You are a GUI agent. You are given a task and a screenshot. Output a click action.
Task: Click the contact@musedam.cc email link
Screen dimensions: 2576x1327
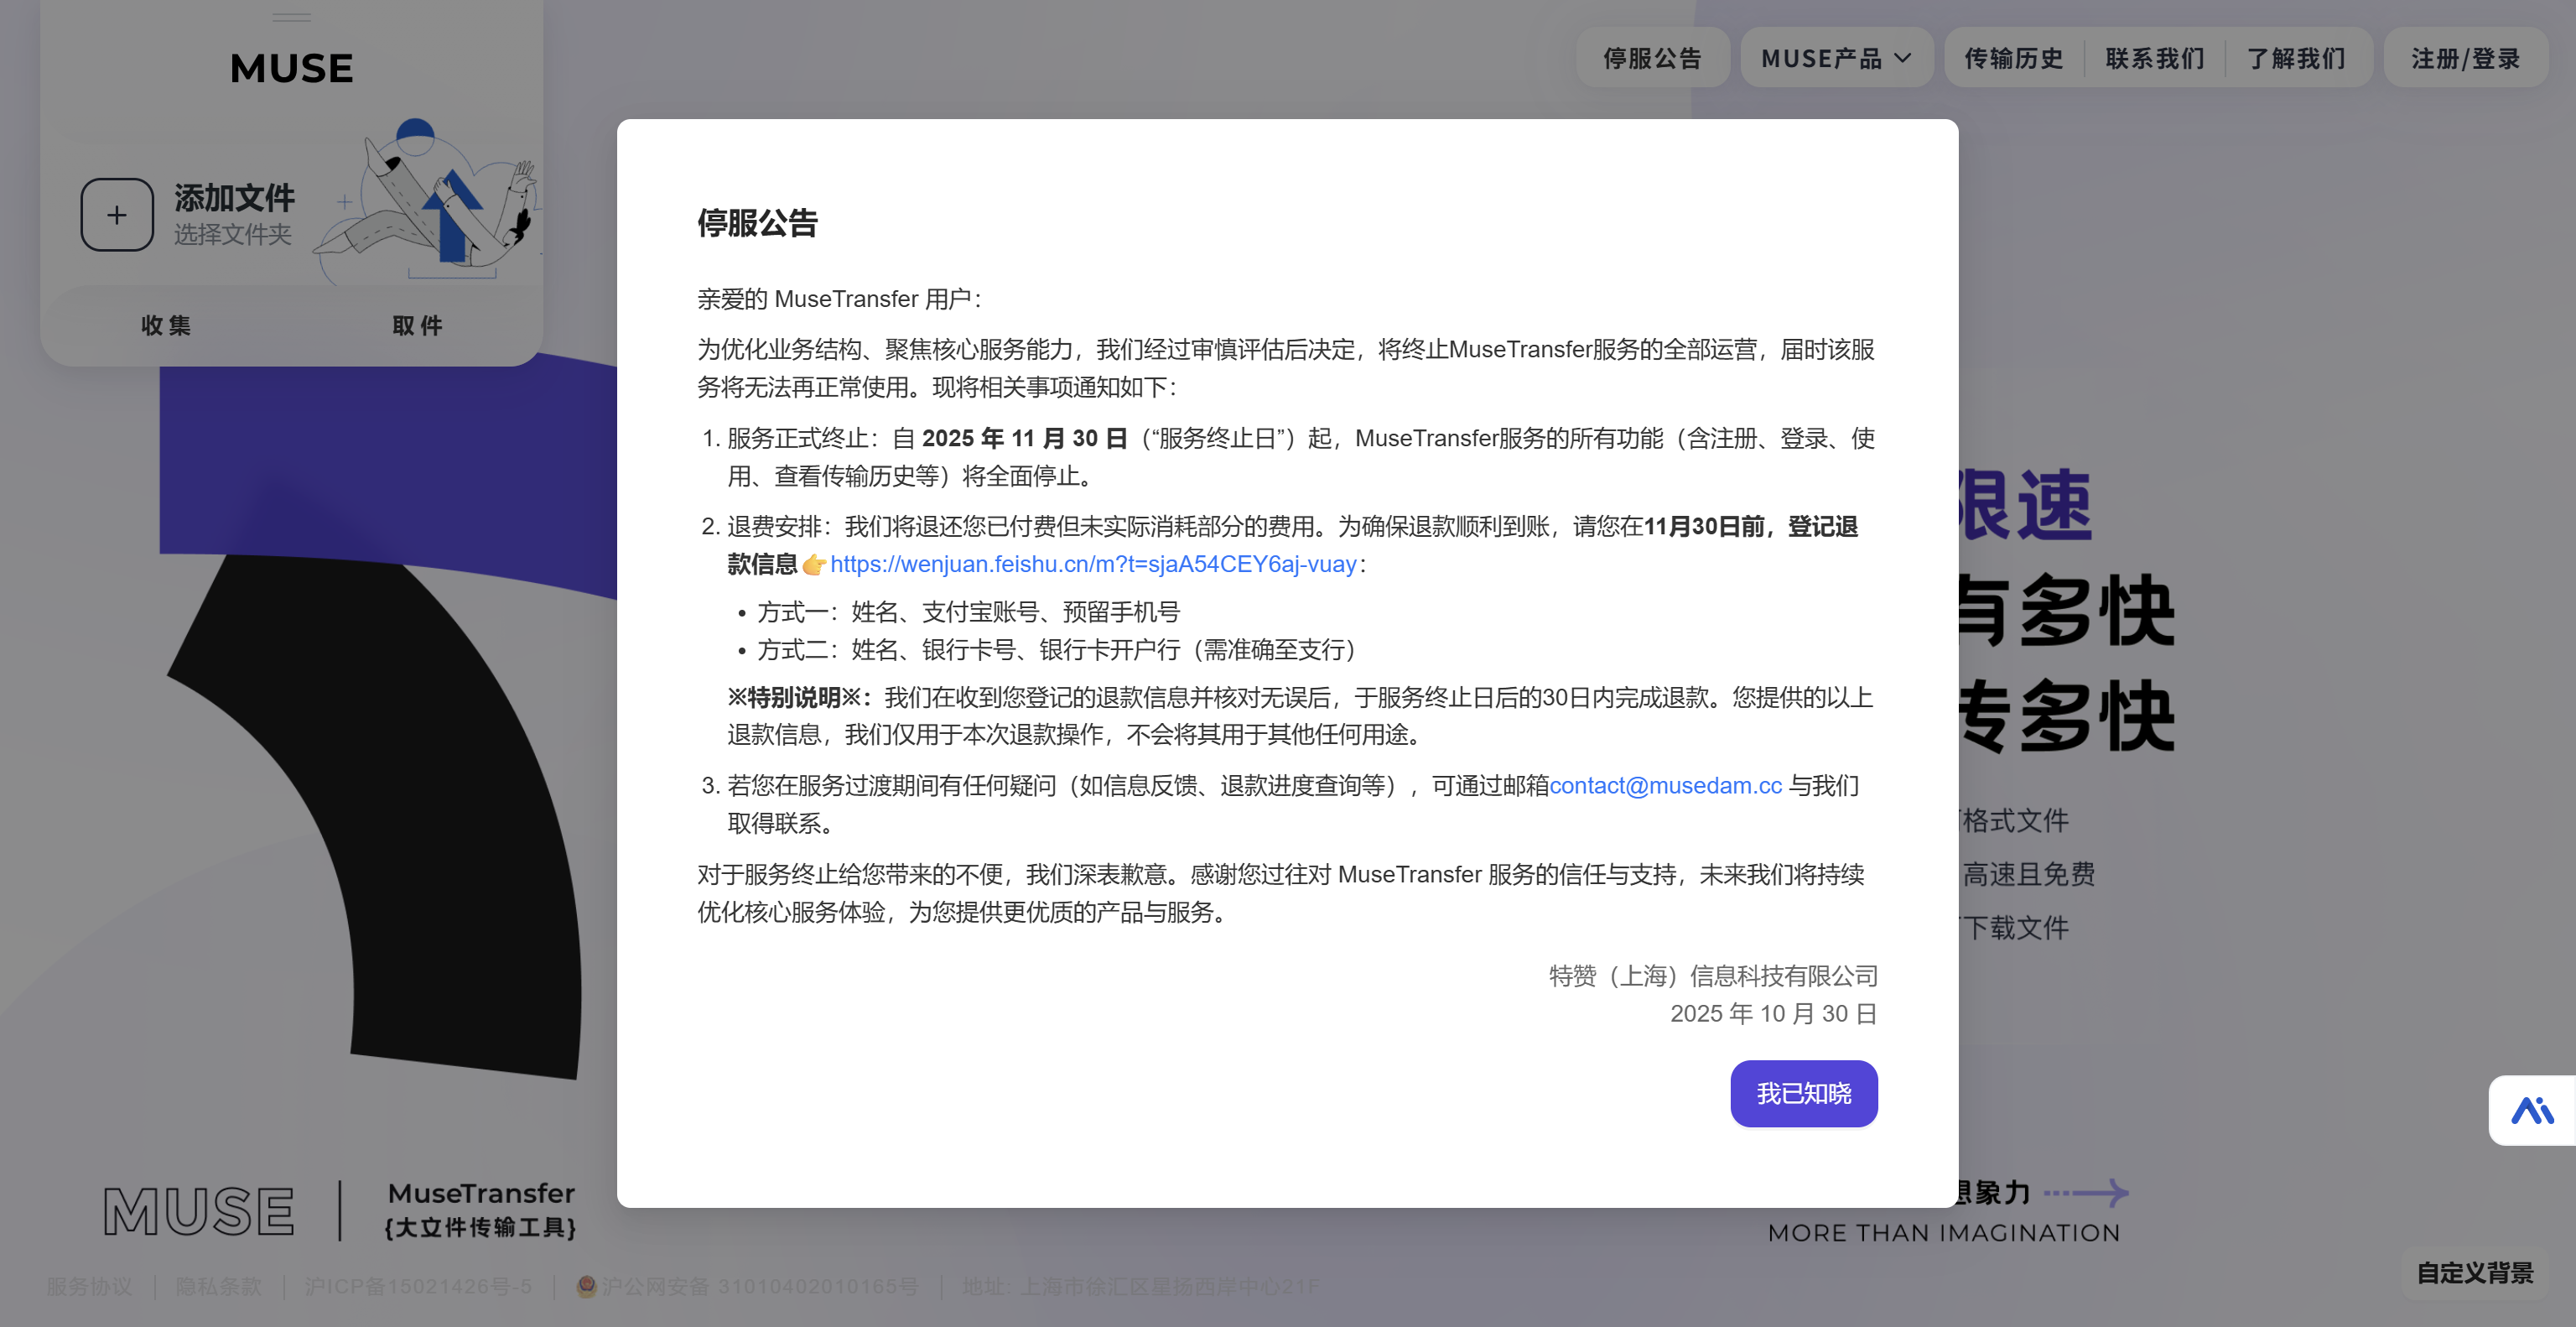click(1665, 786)
